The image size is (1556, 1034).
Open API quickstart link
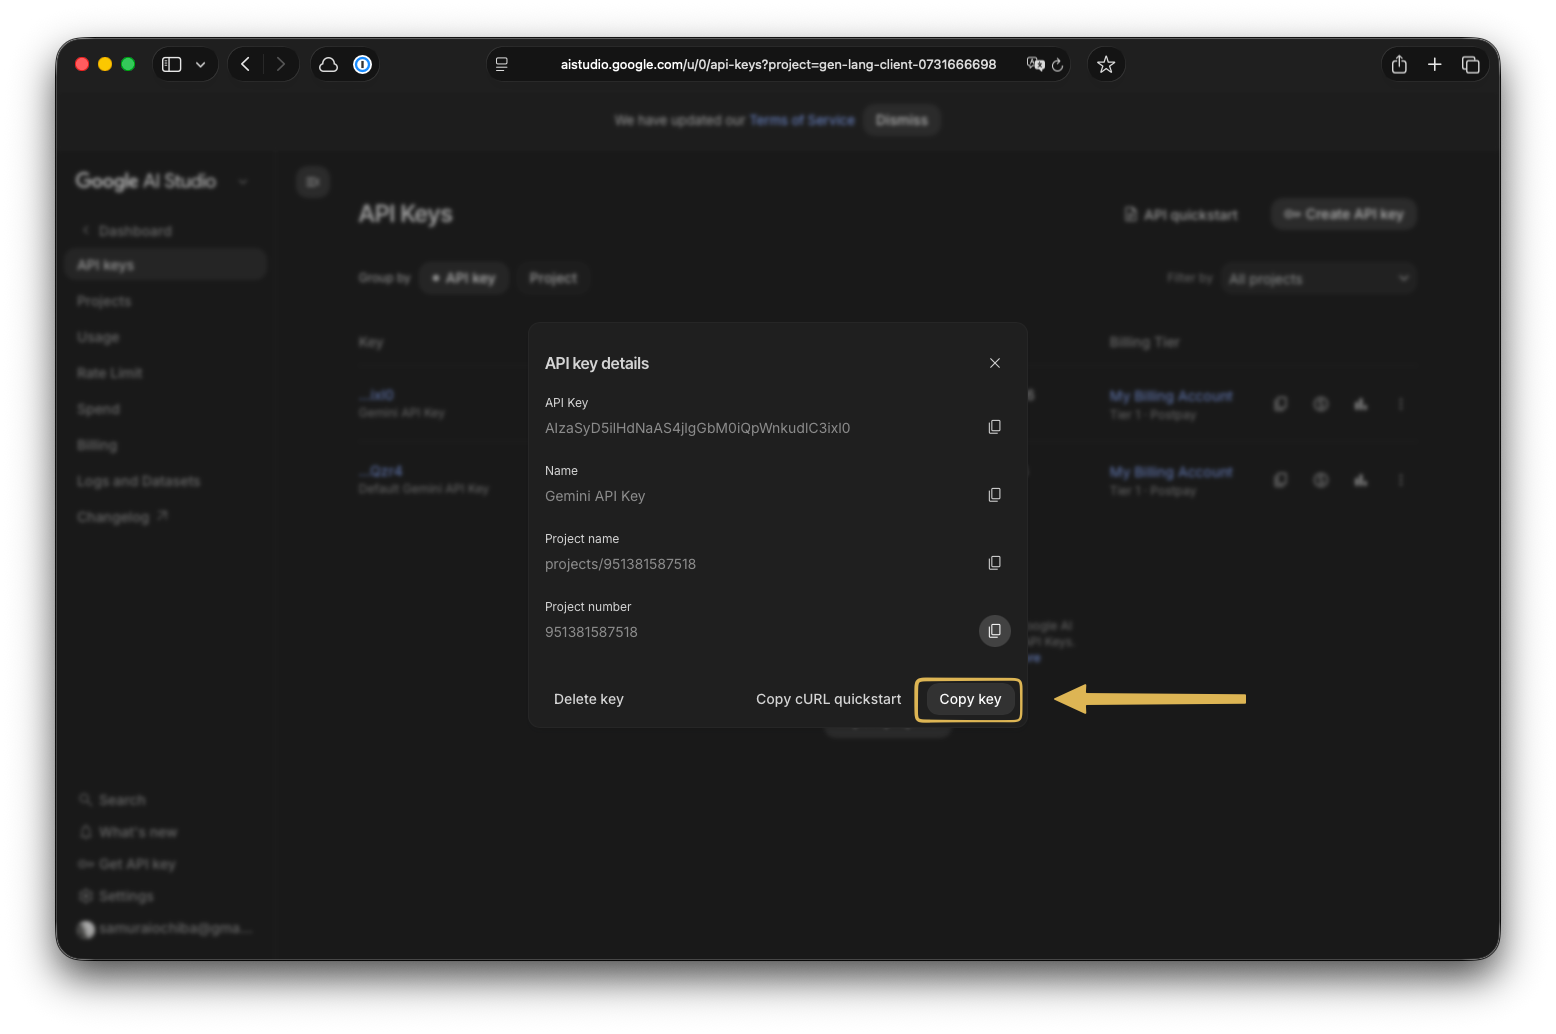click(x=1181, y=215)
